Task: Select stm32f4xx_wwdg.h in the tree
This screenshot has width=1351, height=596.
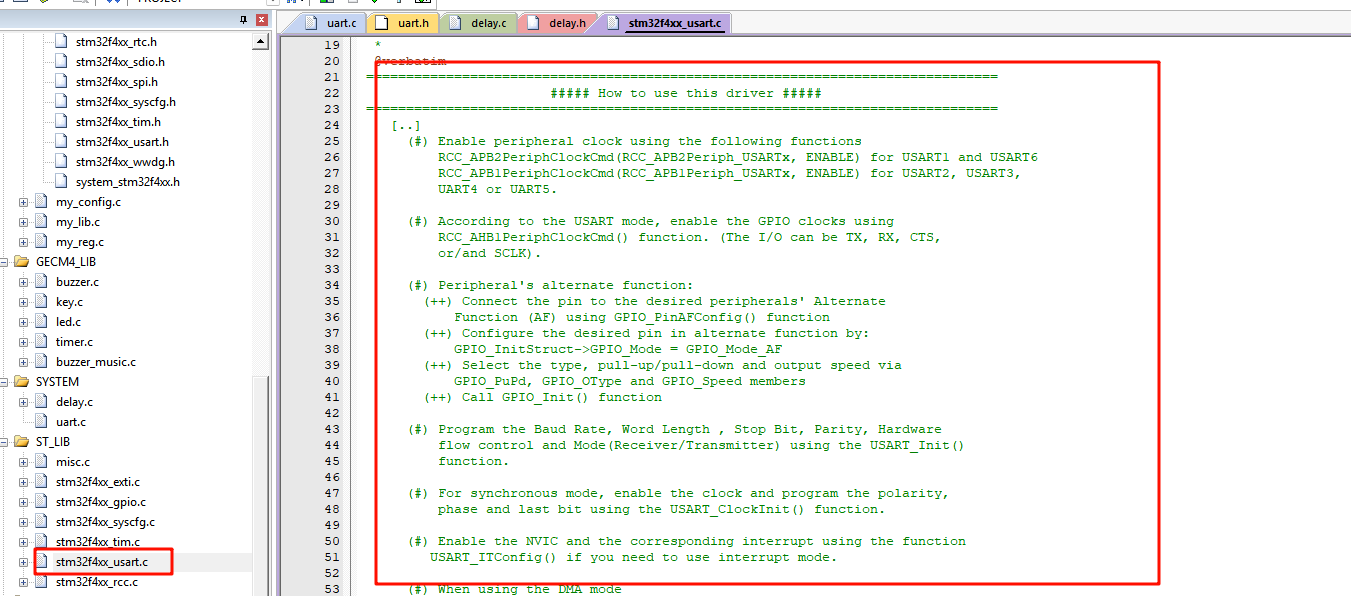Action: (x=125, y=162)
